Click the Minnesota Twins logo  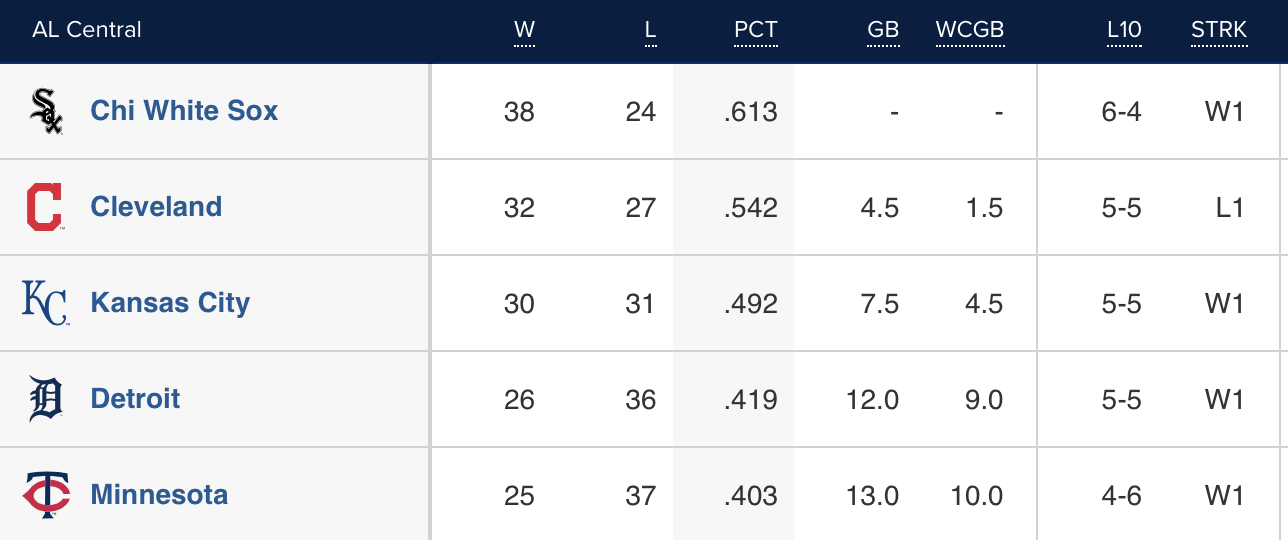(46, 495)
